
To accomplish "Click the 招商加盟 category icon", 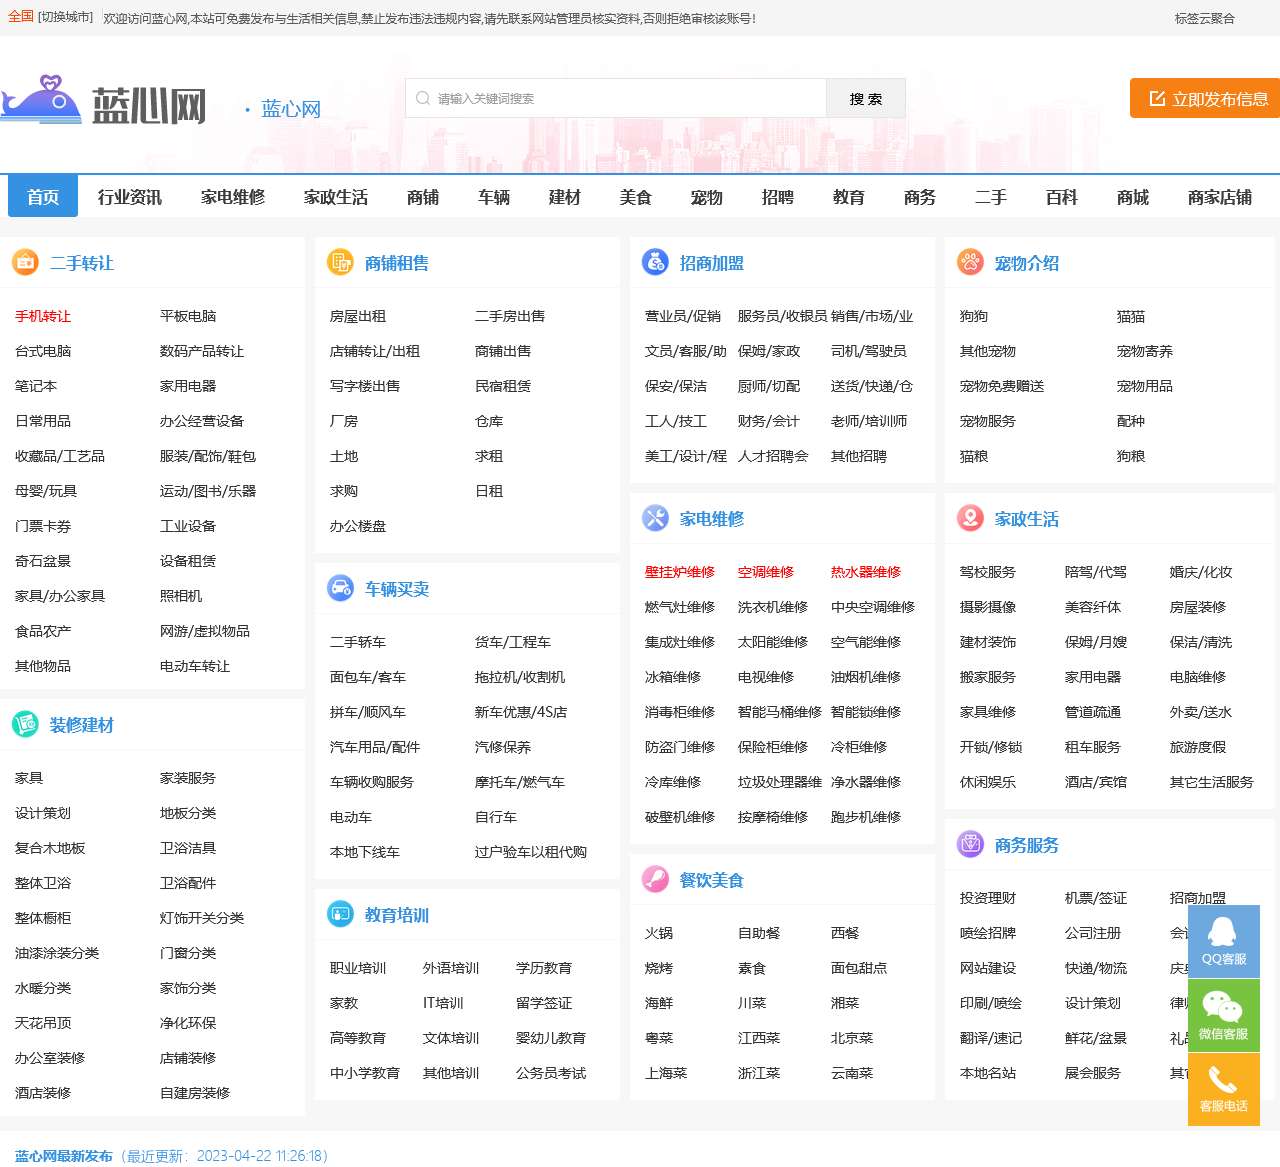I will 655,263.
